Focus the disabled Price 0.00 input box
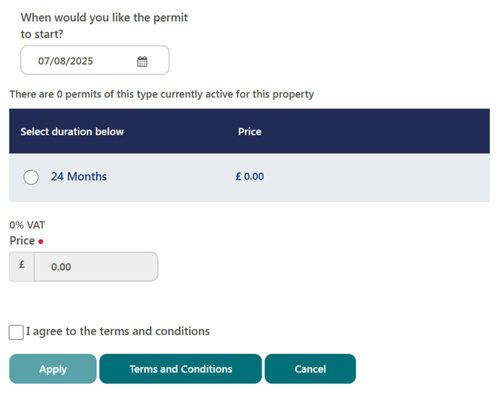The width and height of the screenshot is (500, 405). coord(96,267)
